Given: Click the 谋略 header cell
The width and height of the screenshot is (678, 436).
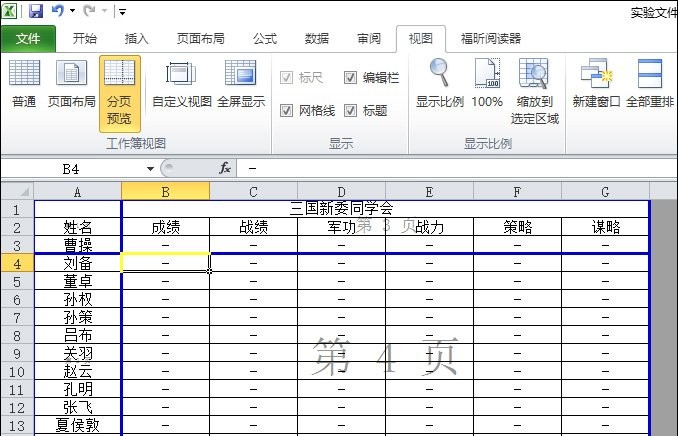Looking at the screenshot, I should click(x=605, y=227).
